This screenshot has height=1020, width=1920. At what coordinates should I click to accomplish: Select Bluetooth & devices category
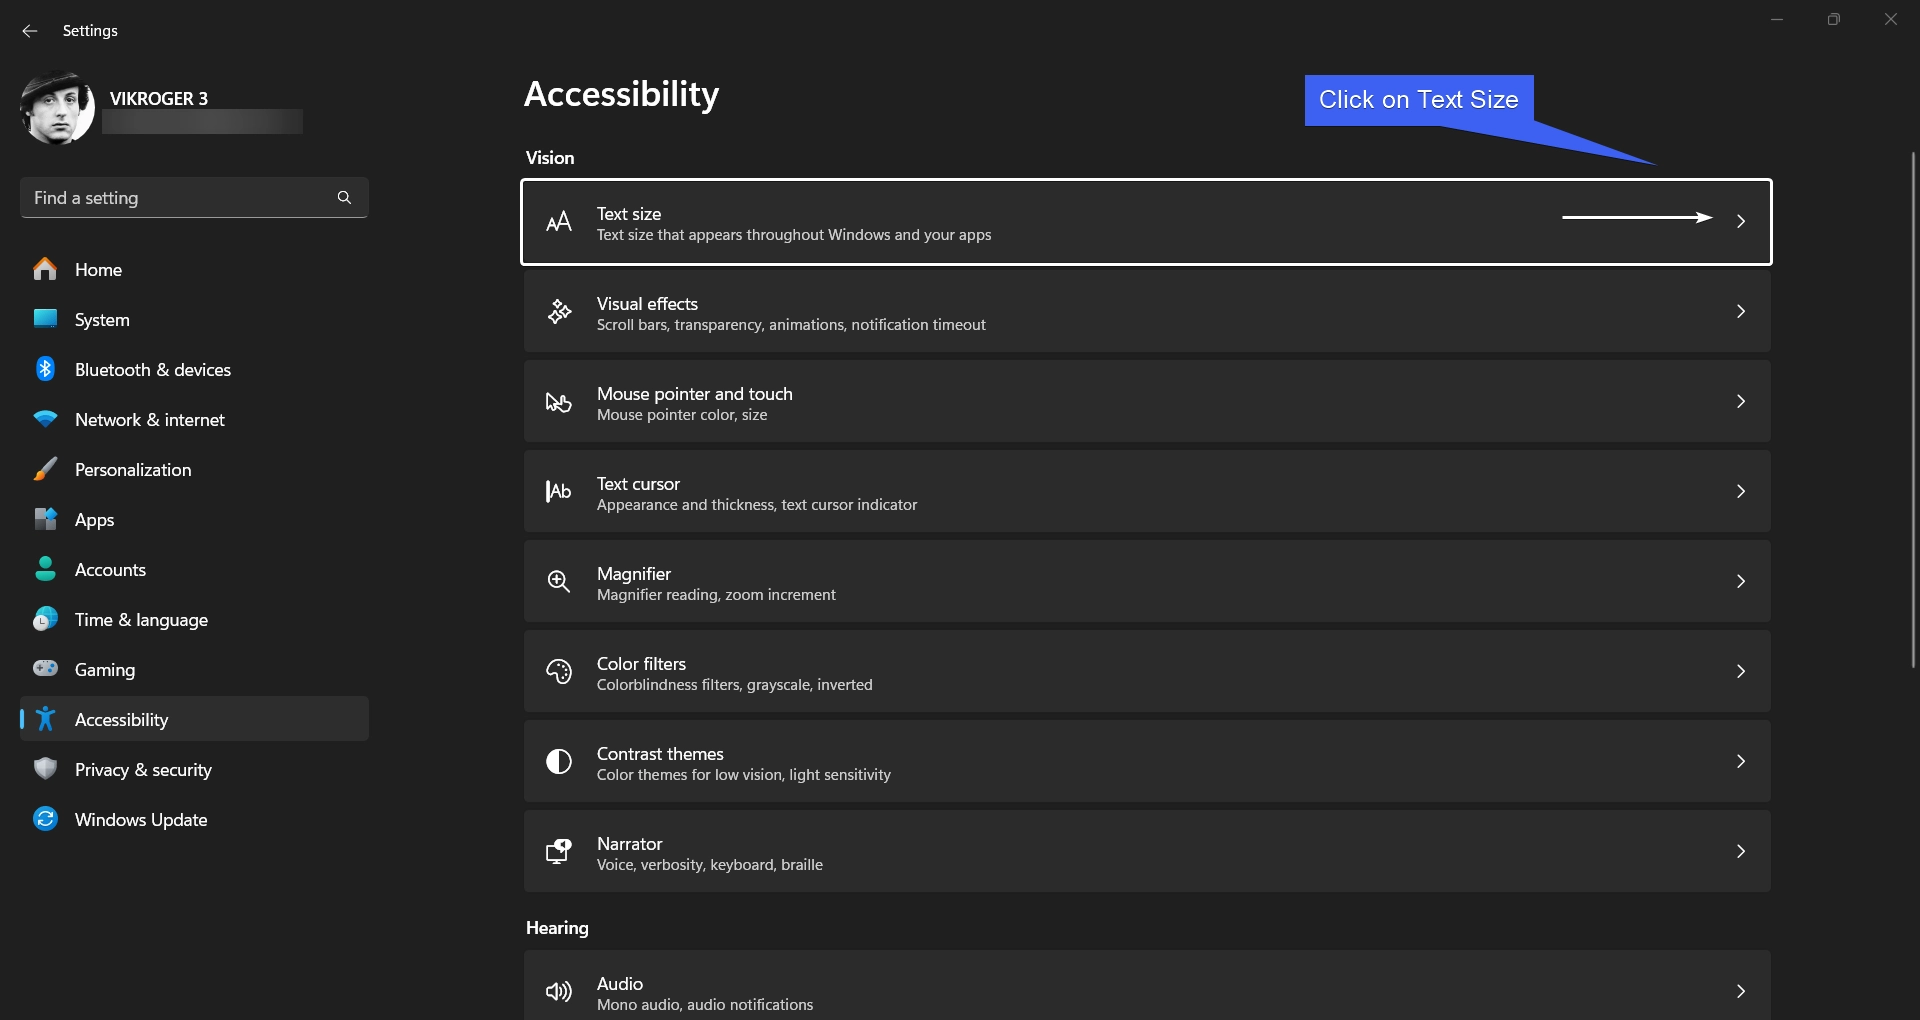[x=194, y=369]
